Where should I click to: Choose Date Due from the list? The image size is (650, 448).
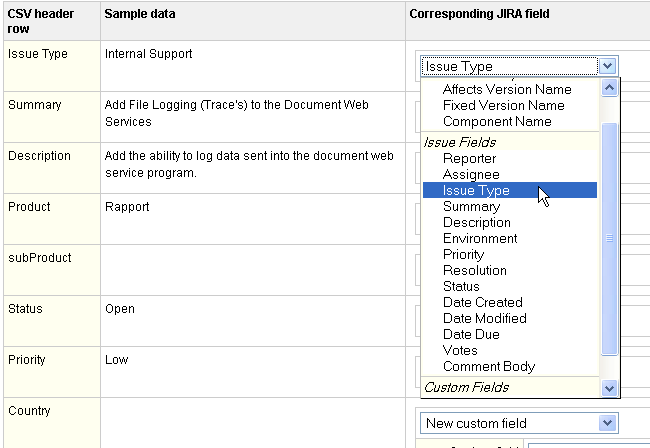pyautogui.click(x=471, y=334)
